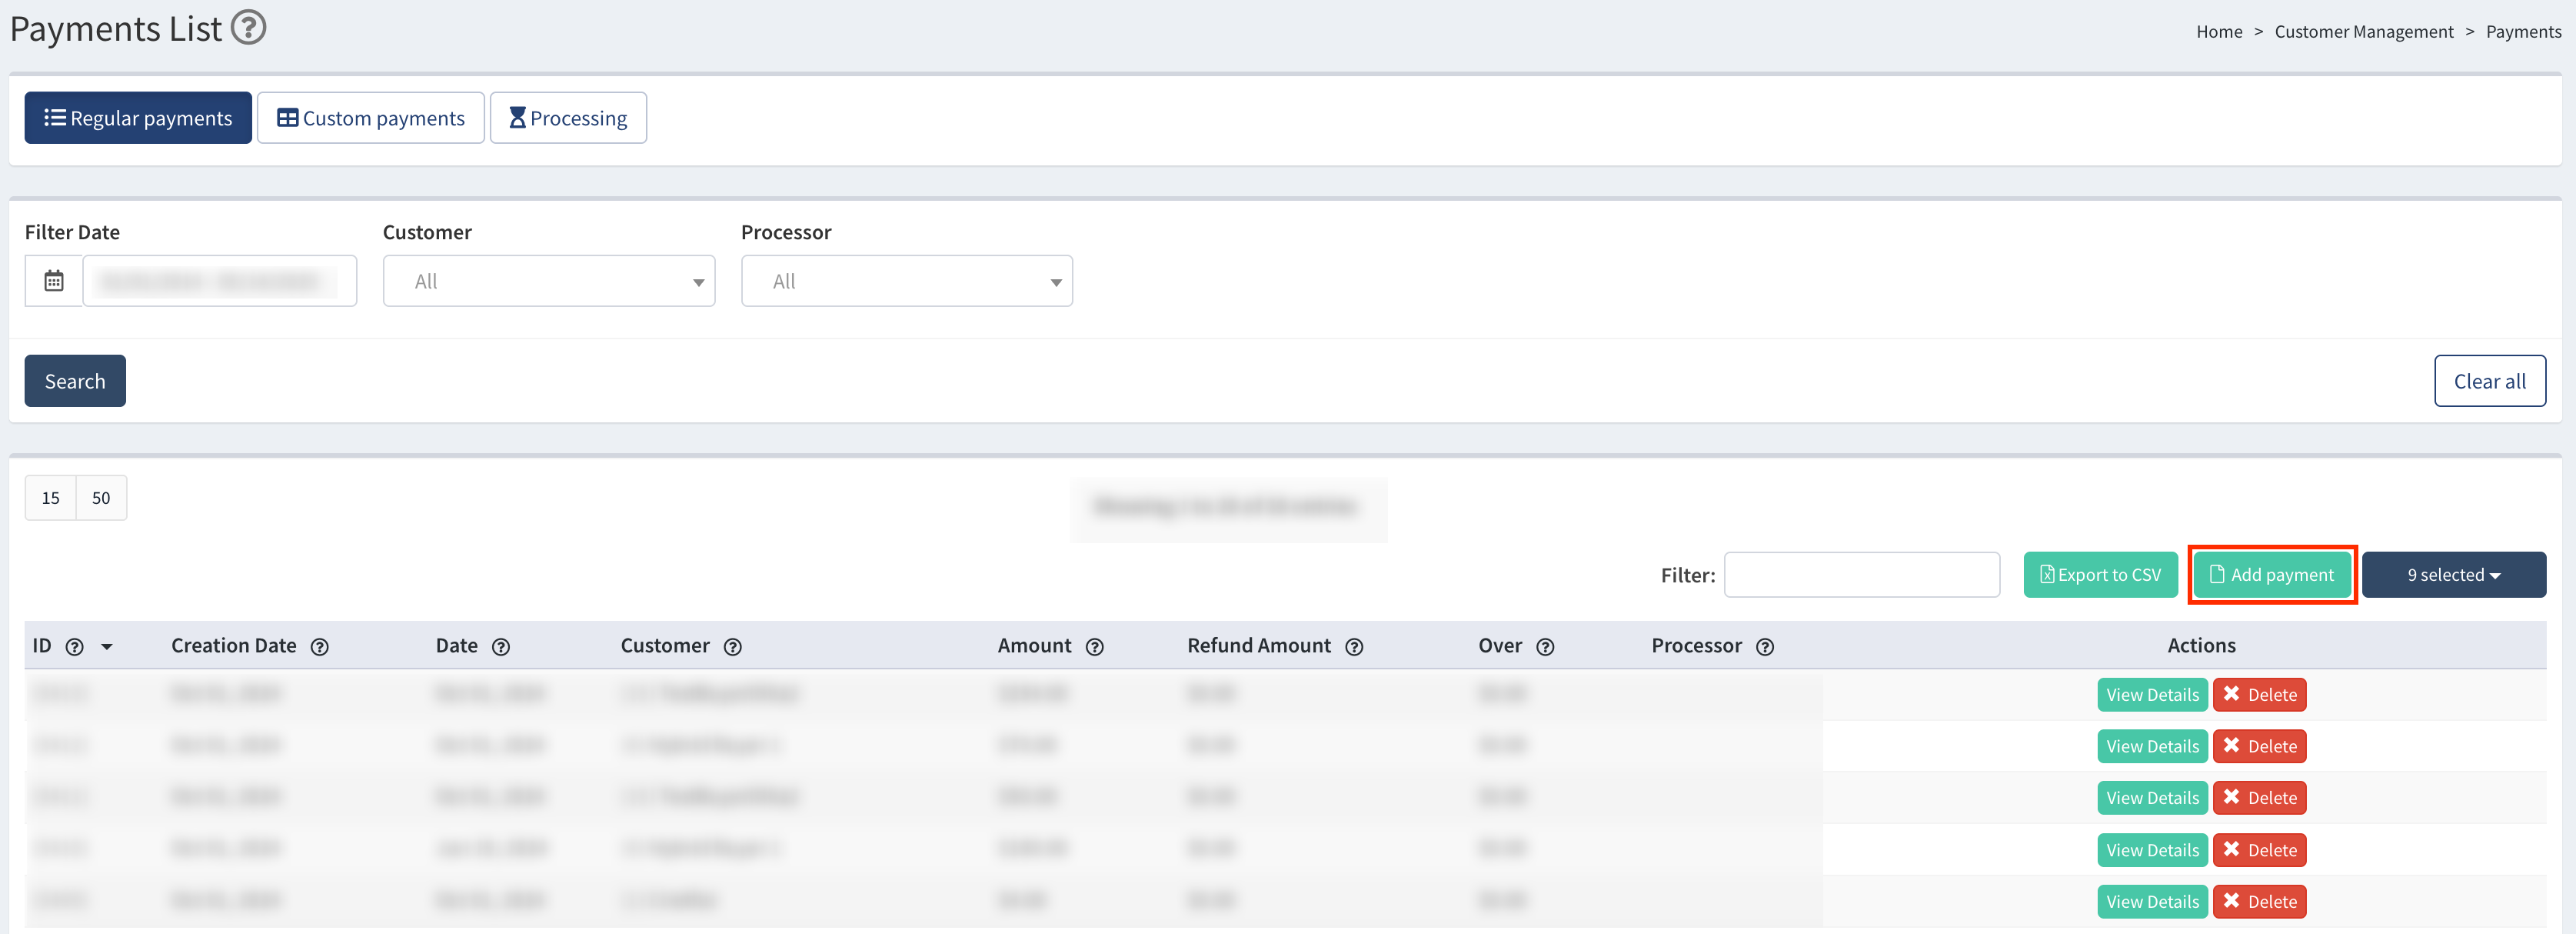2576x934 pixels.
Task: Open the Processing tab
Action: [568, 118]
